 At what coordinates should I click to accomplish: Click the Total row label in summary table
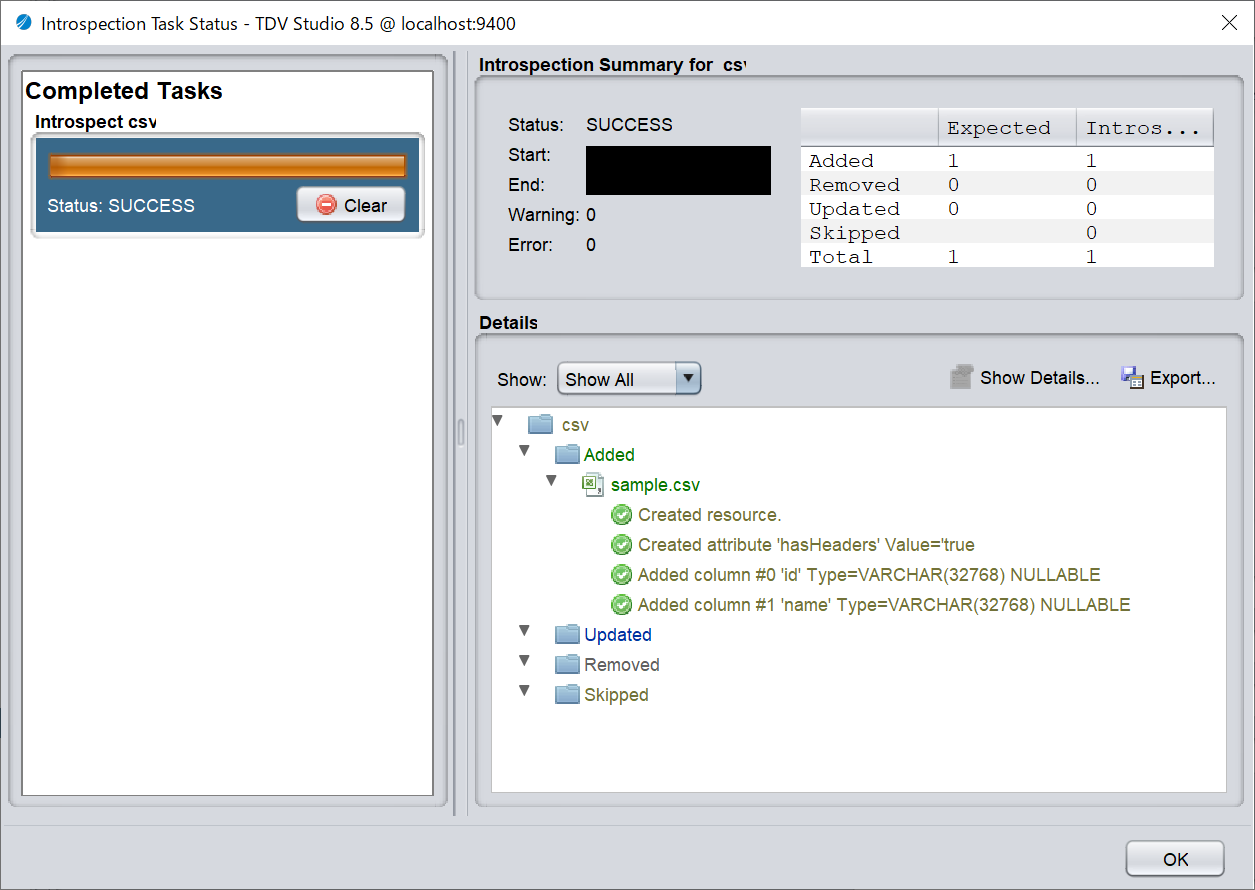841,257
